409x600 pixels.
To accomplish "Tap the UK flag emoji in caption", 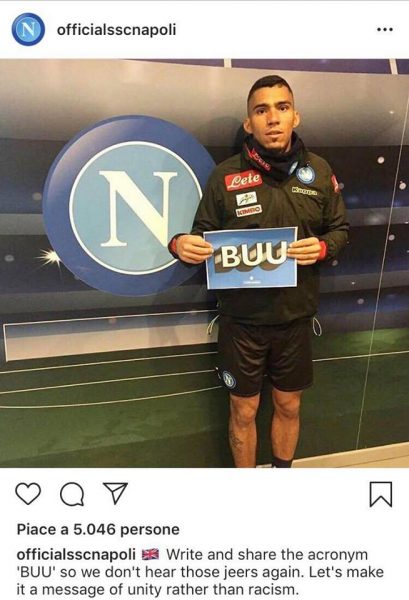I will coord(150,554).
